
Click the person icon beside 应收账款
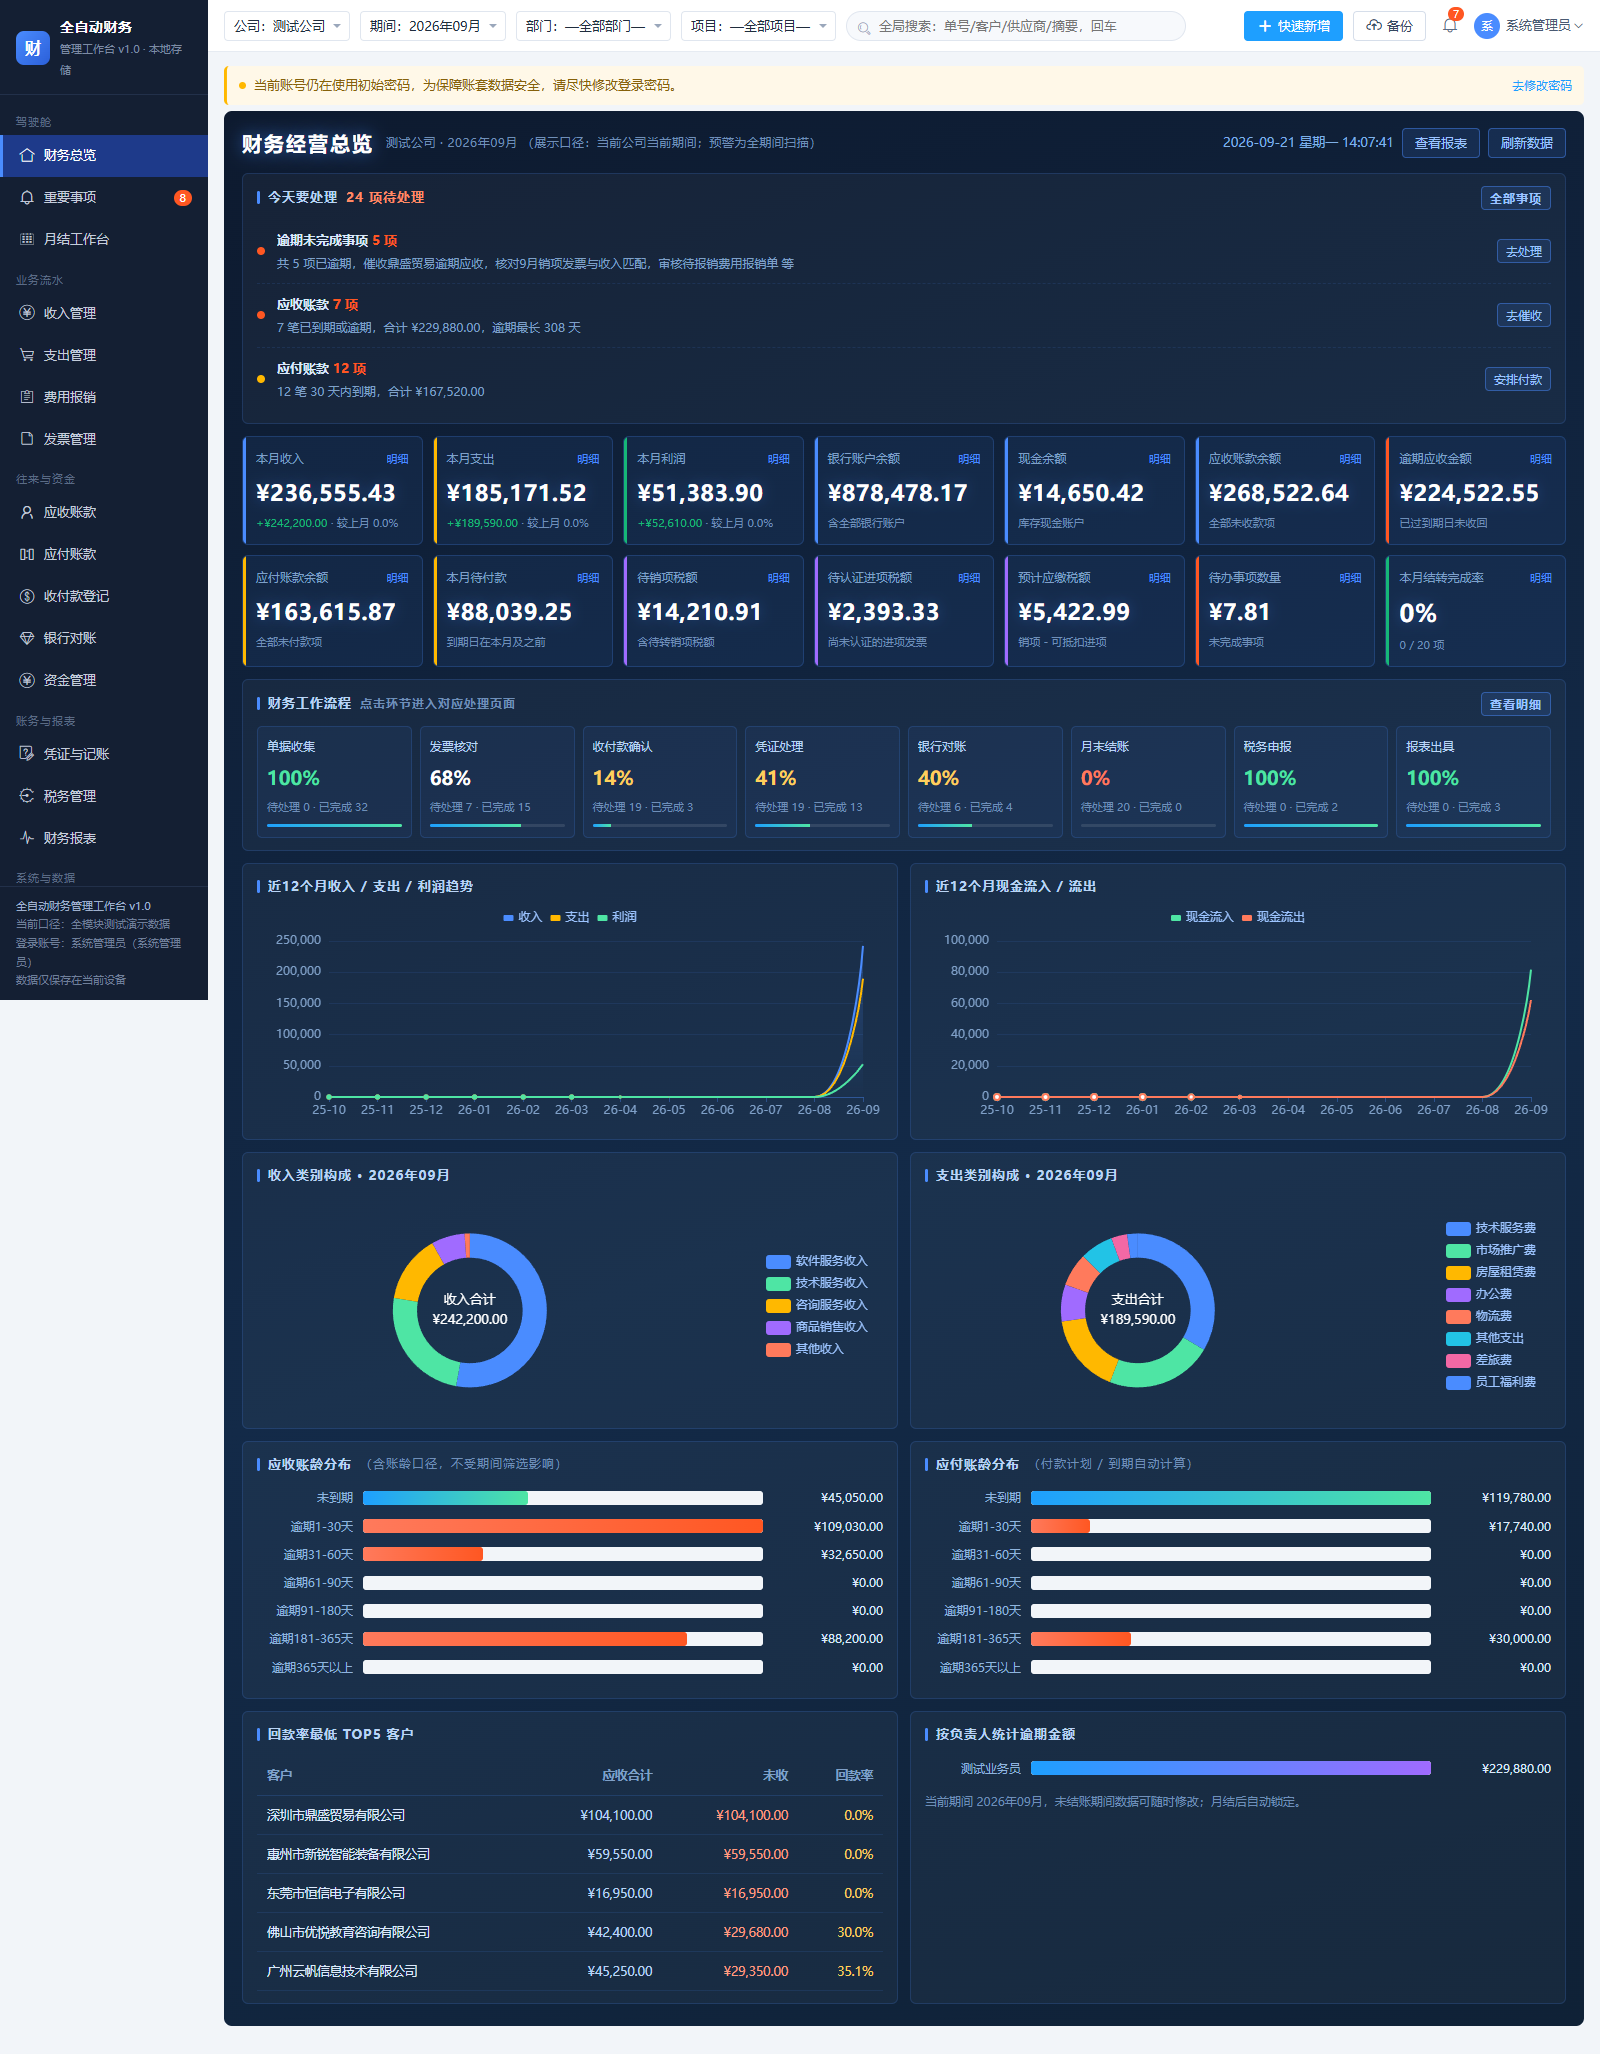click(27, 512)
